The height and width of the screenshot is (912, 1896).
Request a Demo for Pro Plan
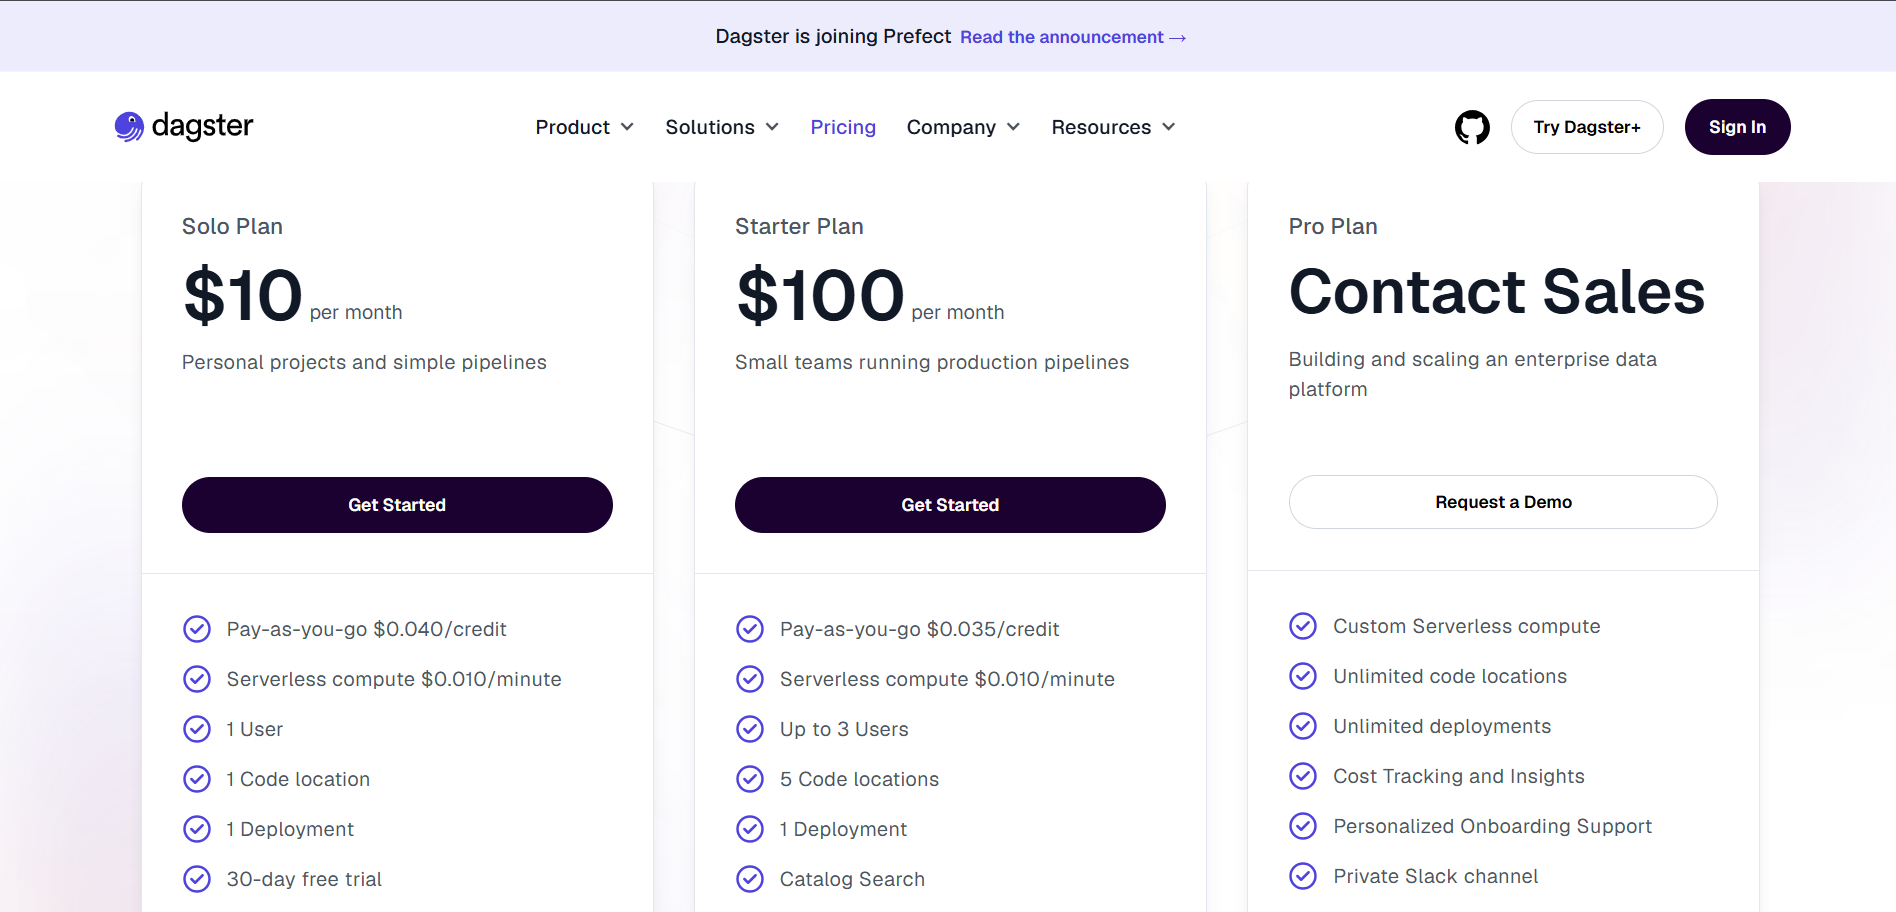(1503, 502)
